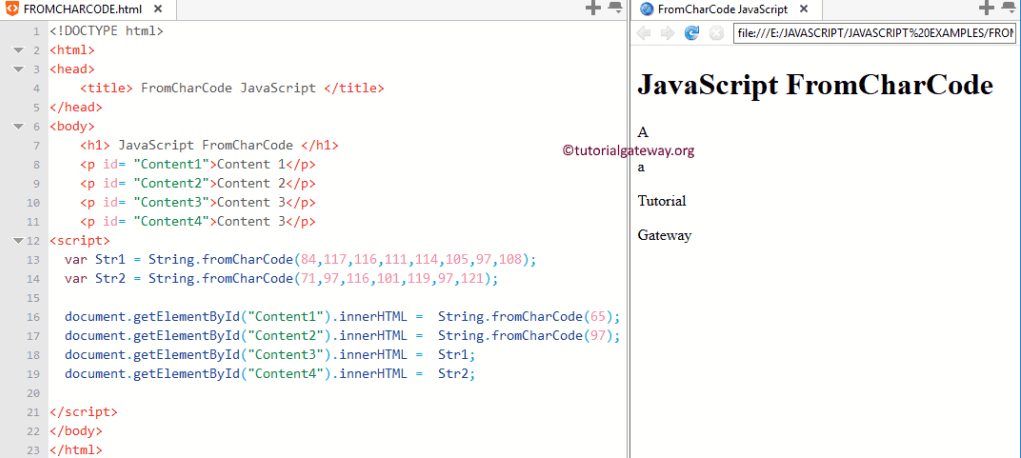Click the globe icon on the FromCharCode JavaScript tab
The image size is (1021, 458).
pos(647,9)
